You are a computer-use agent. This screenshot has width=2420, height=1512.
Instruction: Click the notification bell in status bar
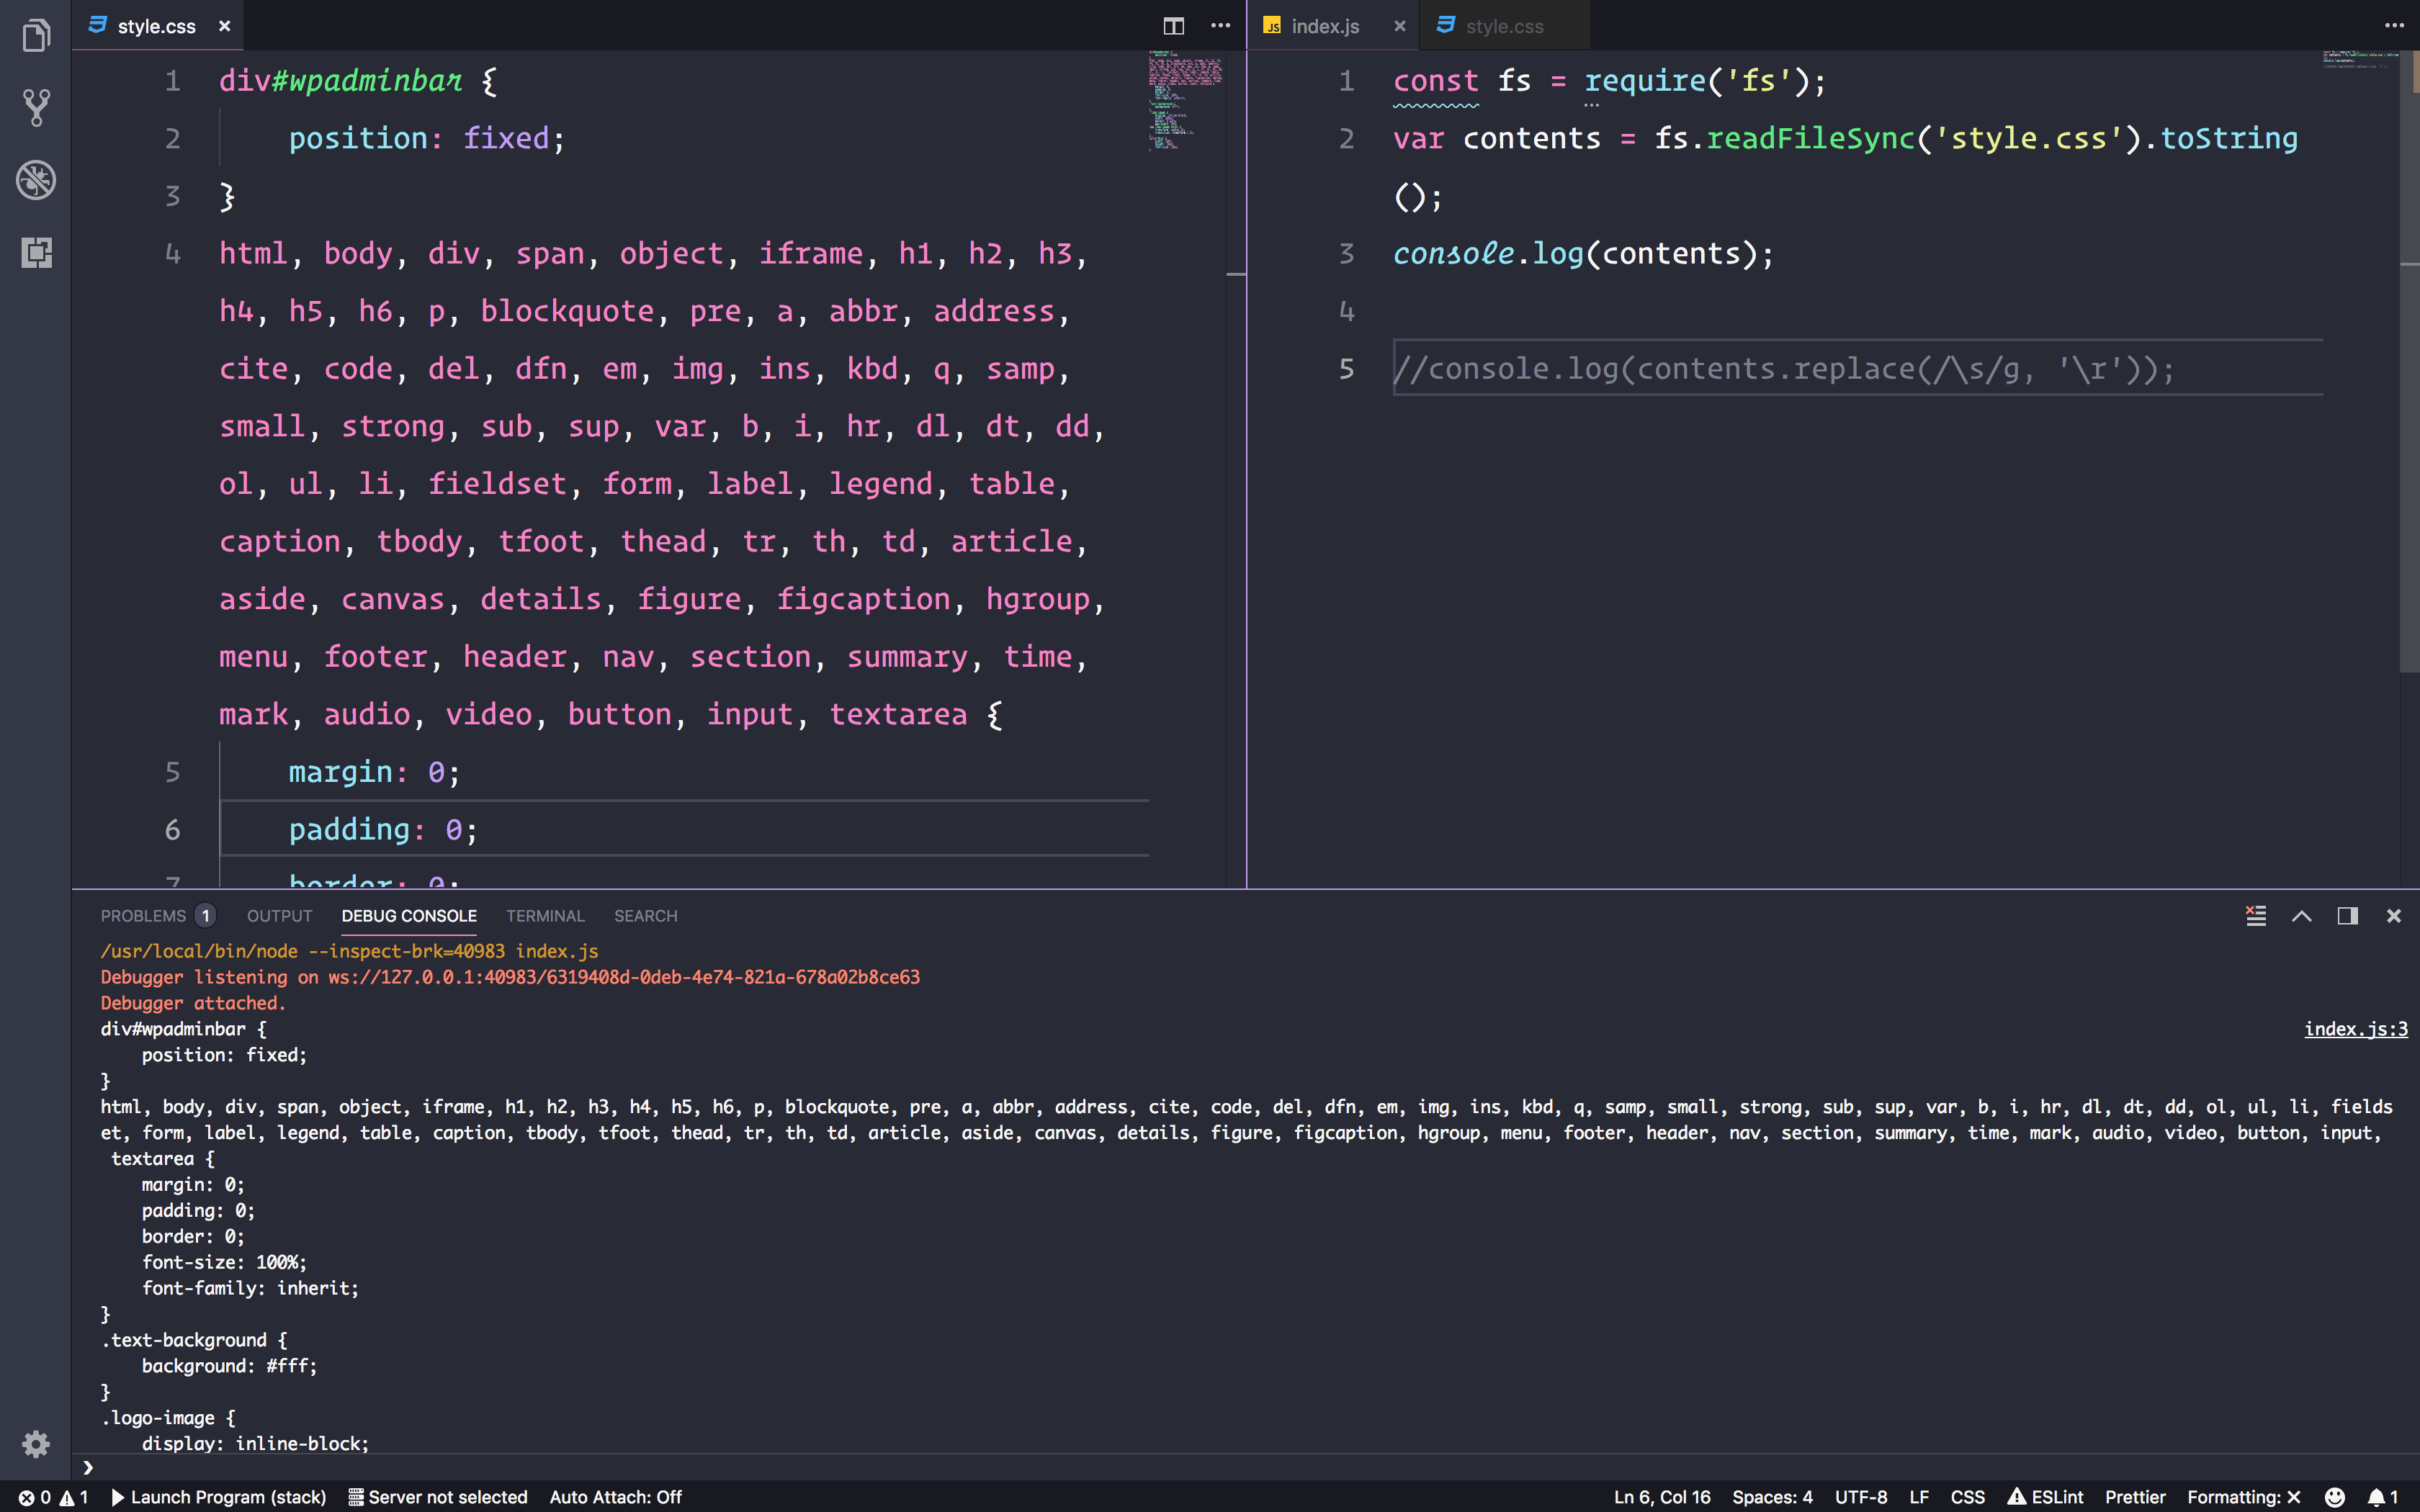tap(2383, 1497)
